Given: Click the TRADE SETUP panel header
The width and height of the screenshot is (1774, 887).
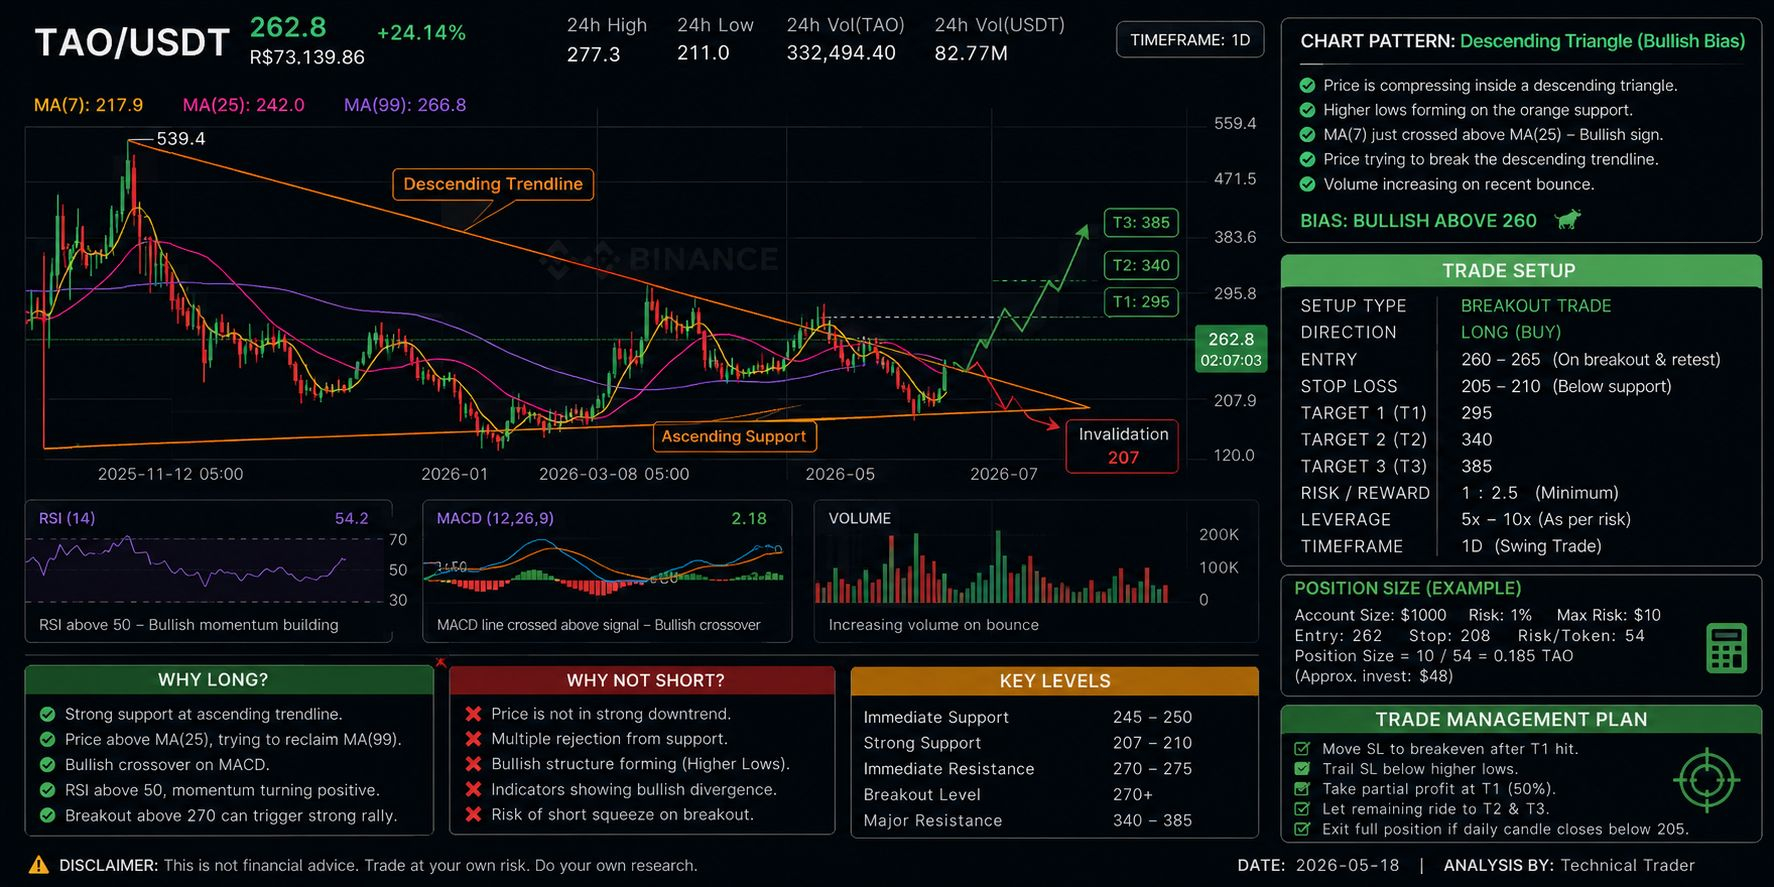Looking at the screenshot, I should 1521,271.
